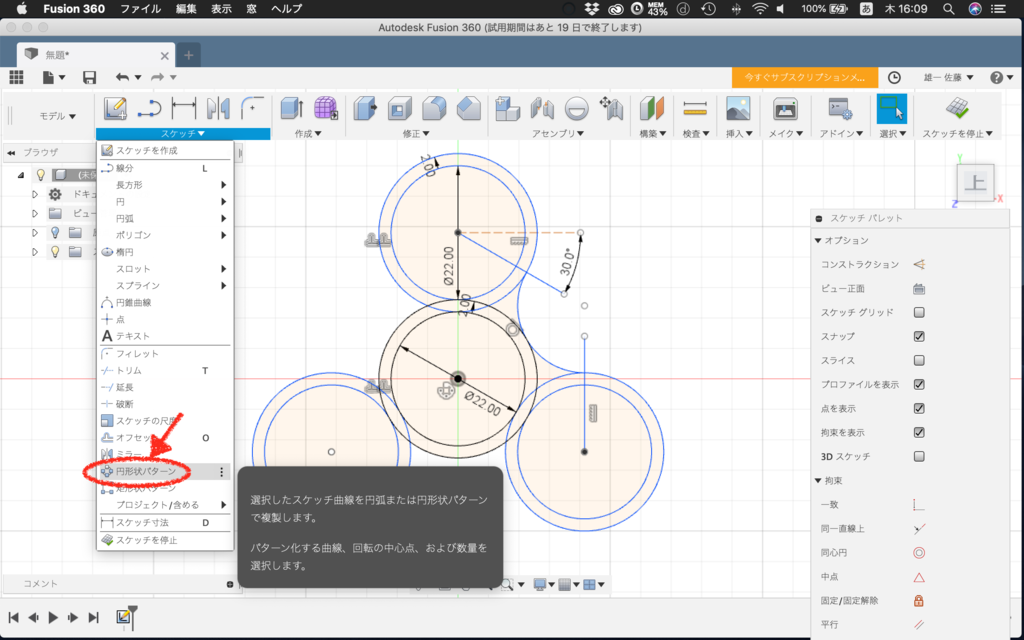The height and width of the screenshot is (640, 1024).
Task: Choose the Midpoint triangle constraint icon
Action: 919,577
